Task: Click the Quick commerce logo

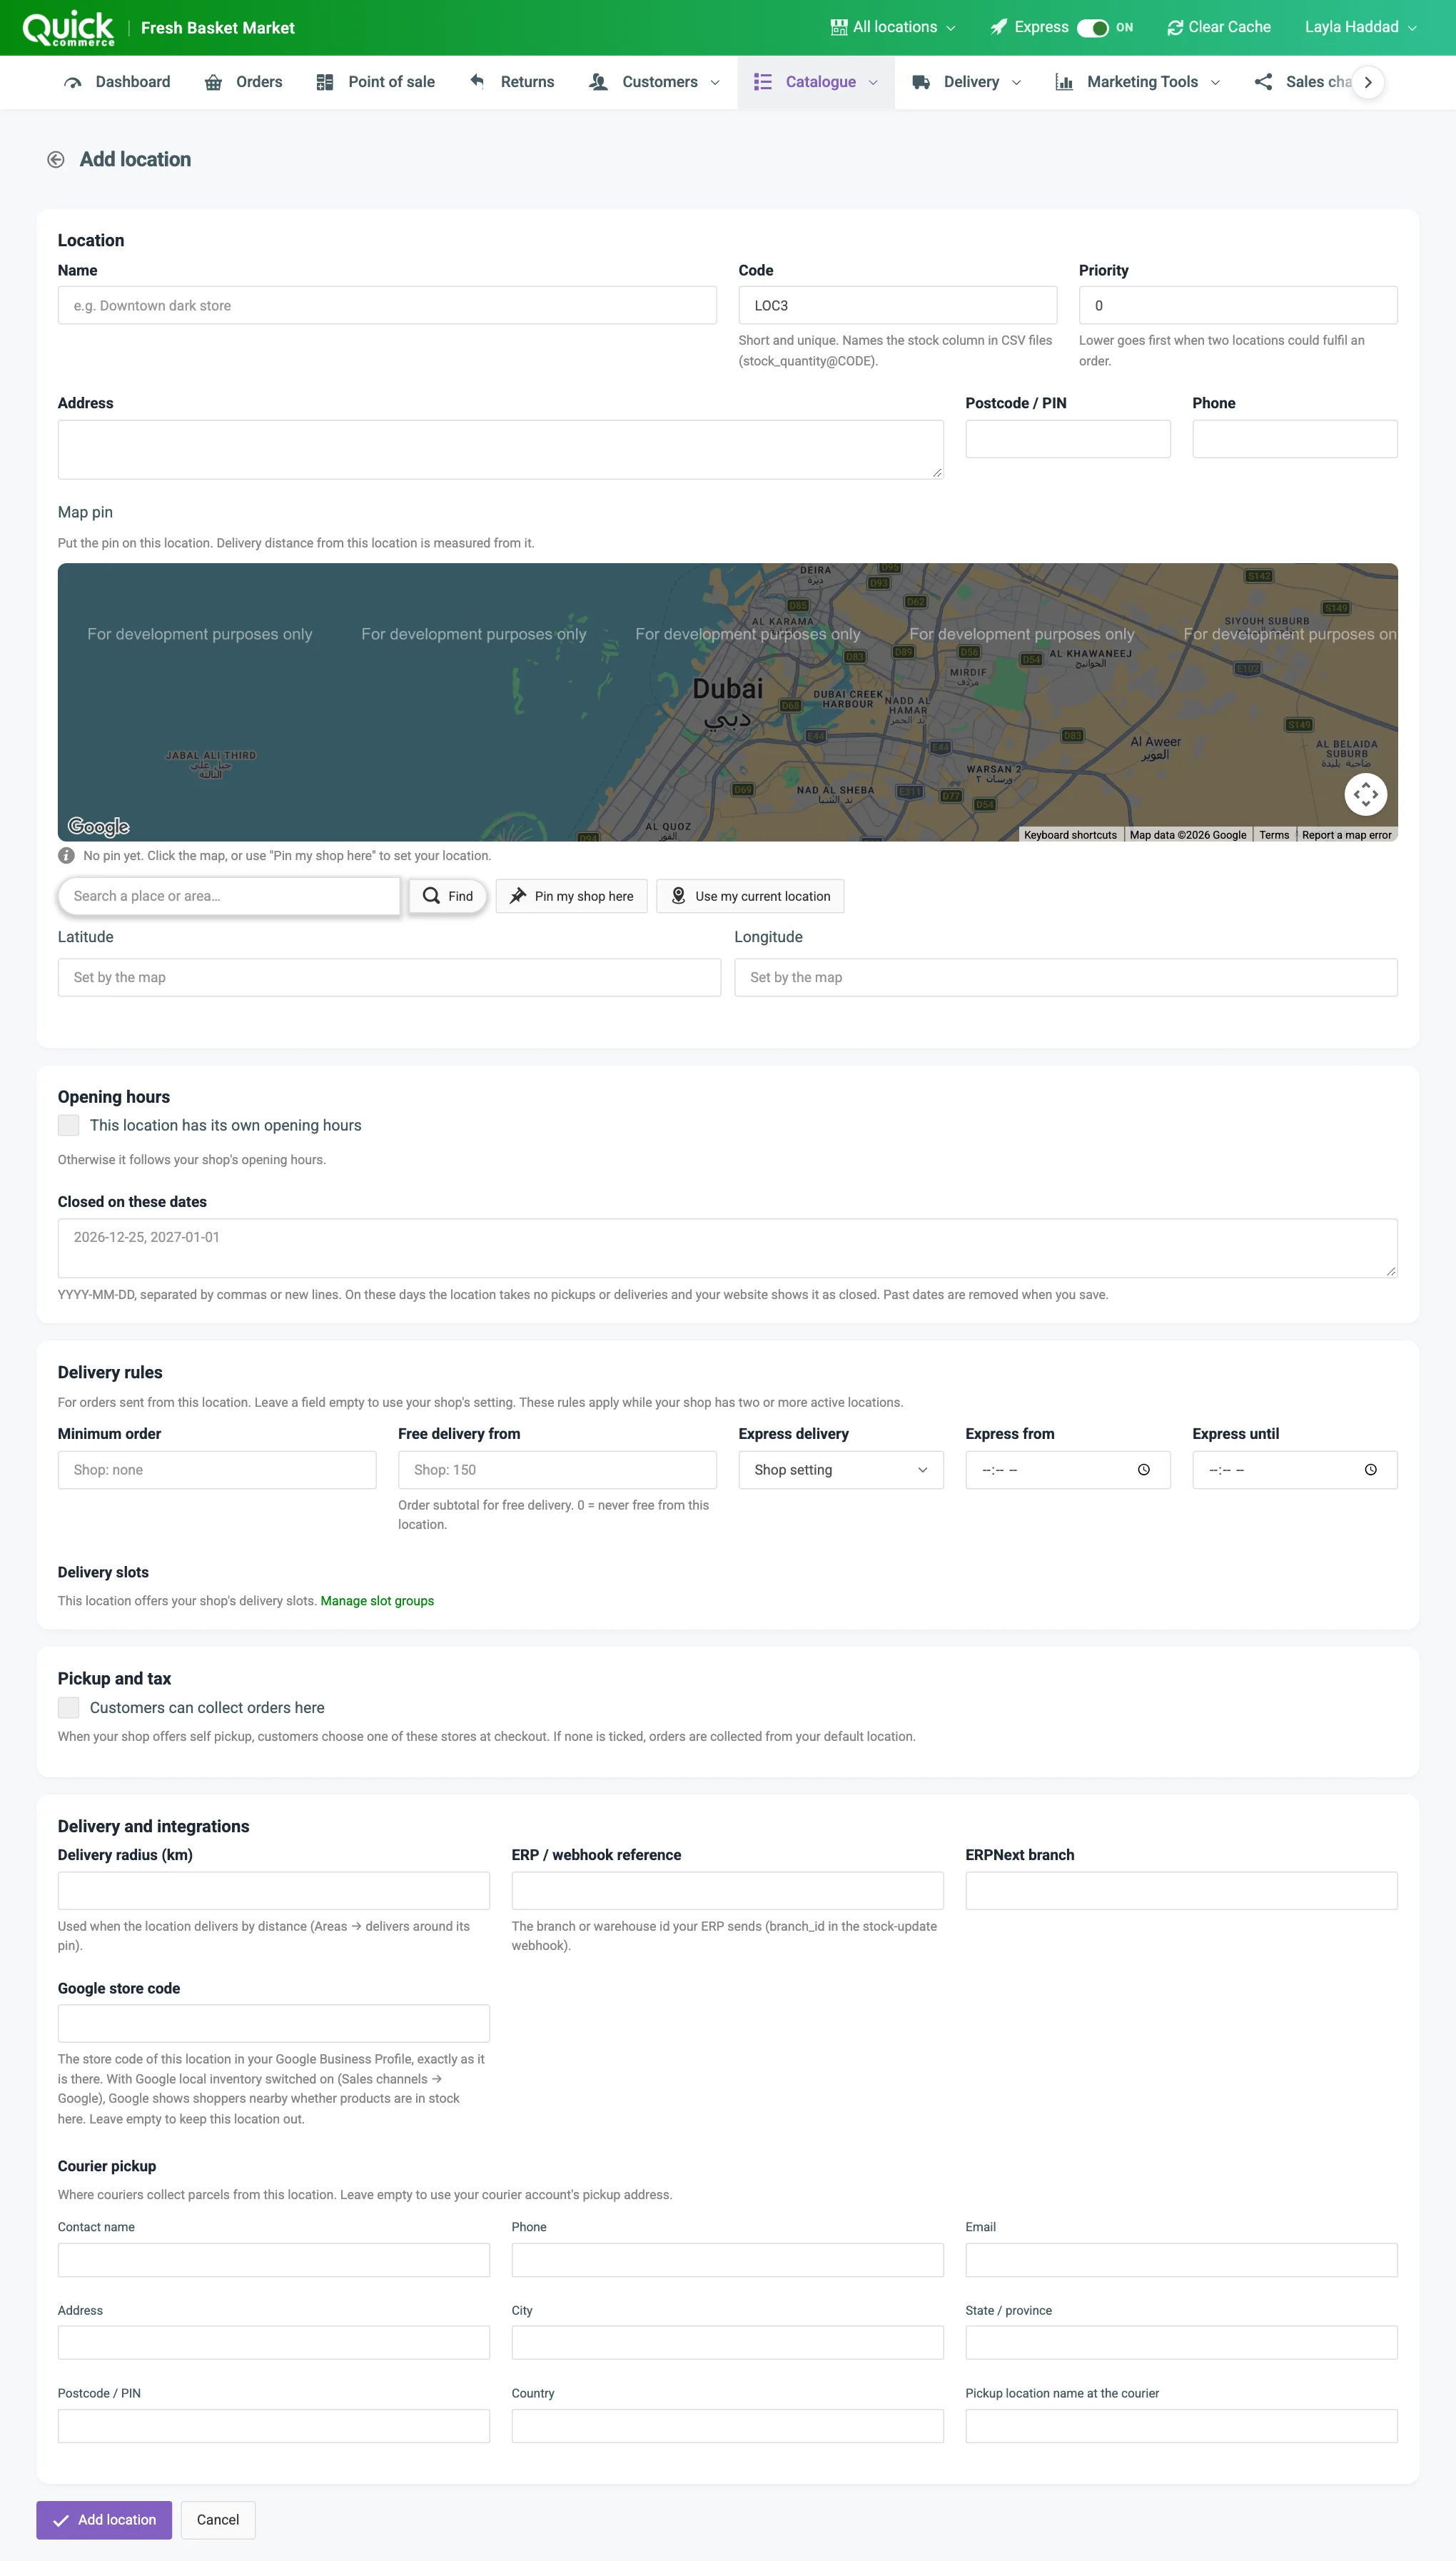Action: point(68,28)
